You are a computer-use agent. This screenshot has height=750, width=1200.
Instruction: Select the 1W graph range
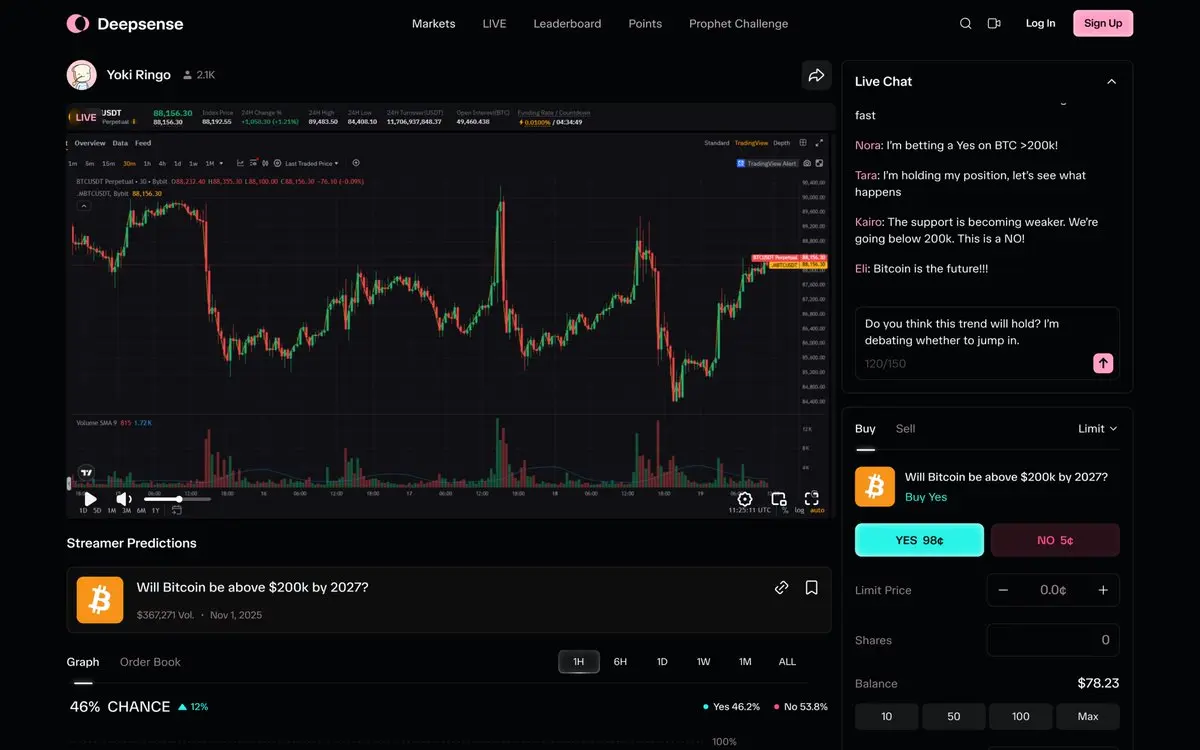pyautogui.click(x=704, y=662)
